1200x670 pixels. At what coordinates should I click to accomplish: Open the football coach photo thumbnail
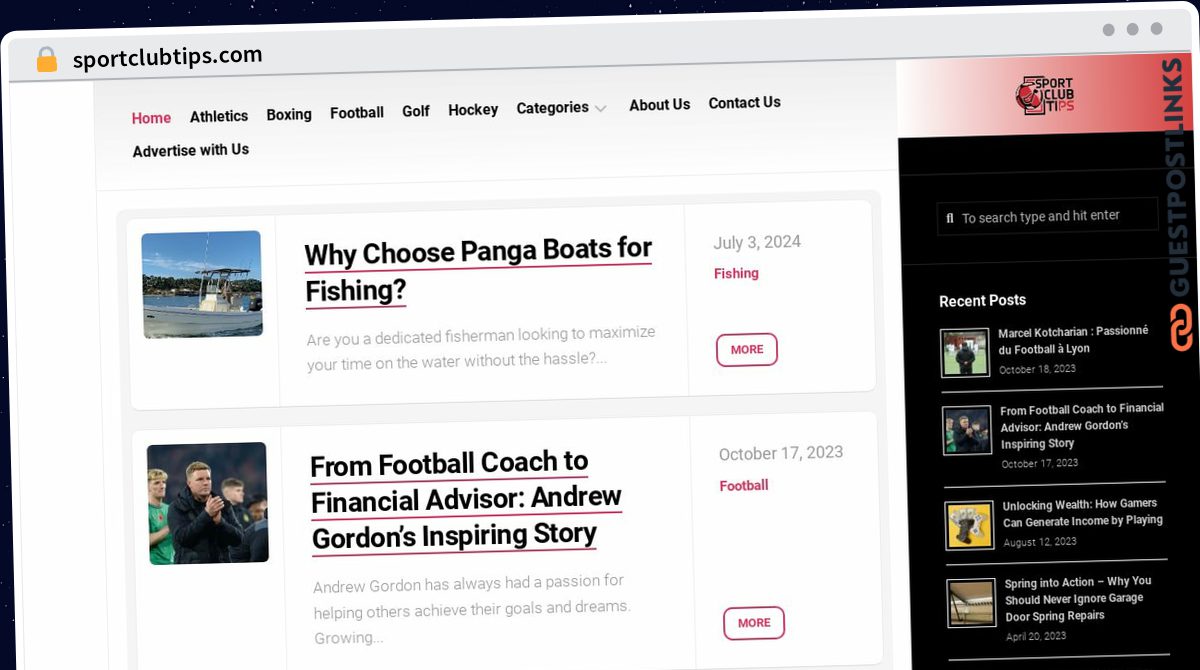pos(208,503)
